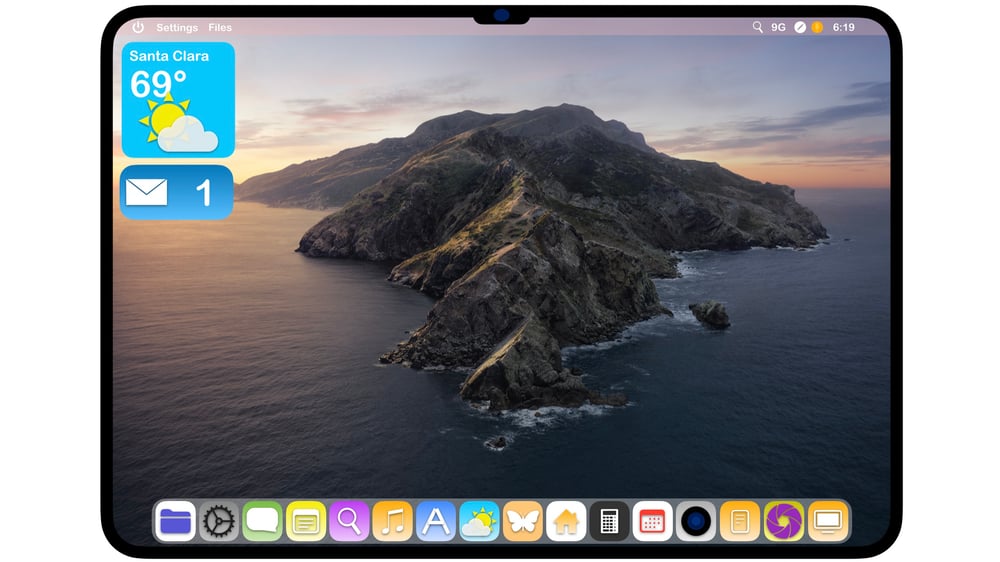Click the white slashed circle status icon
This screenshot has height=562, width=1000.
click(x=800, y=27)
